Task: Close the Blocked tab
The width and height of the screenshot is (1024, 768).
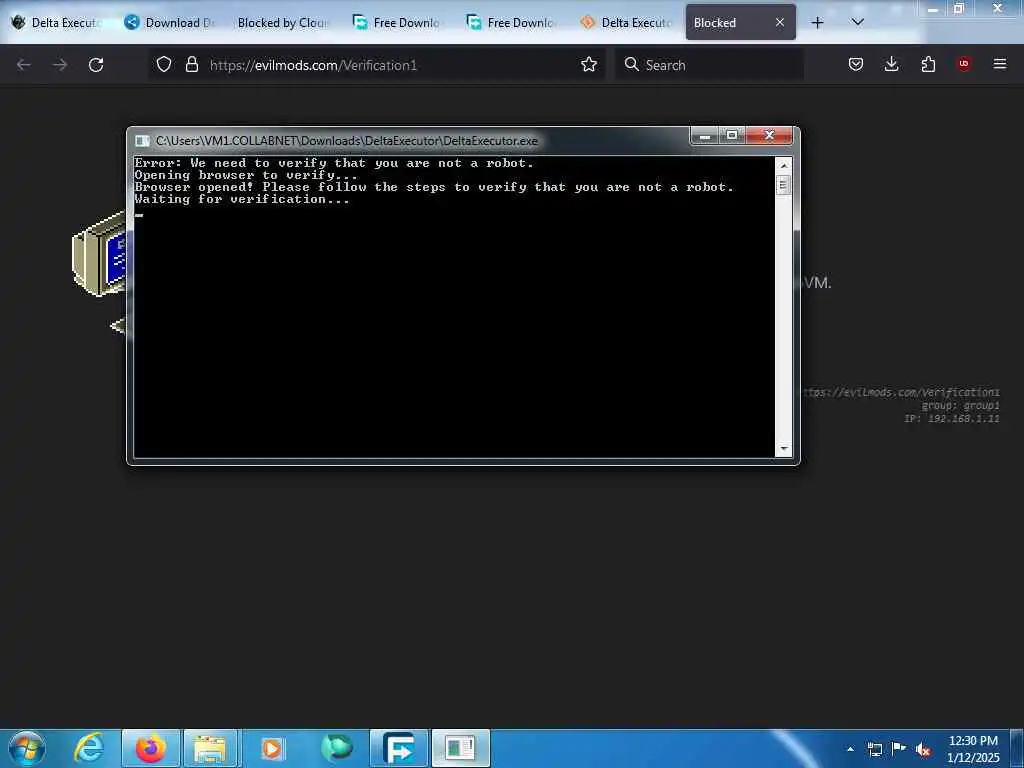Action: tap(780, 22)
